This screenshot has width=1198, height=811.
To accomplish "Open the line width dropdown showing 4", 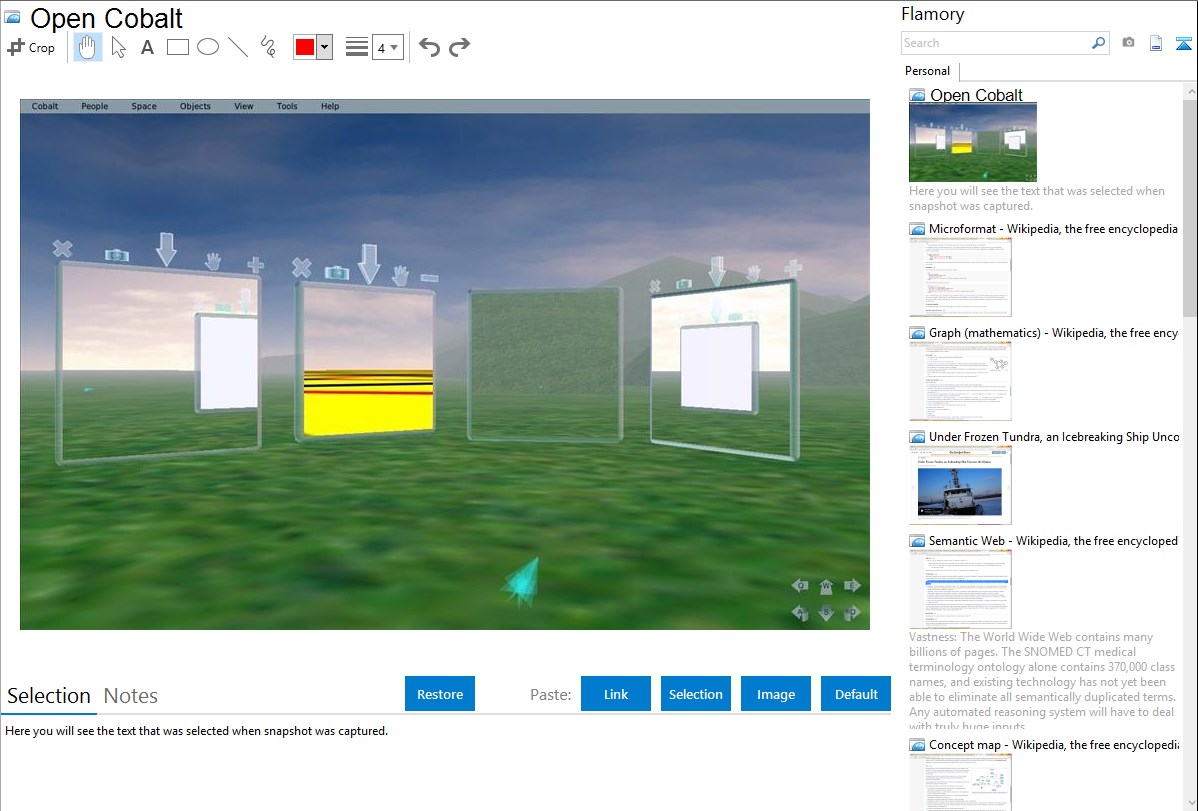I will tap(388, 47).
